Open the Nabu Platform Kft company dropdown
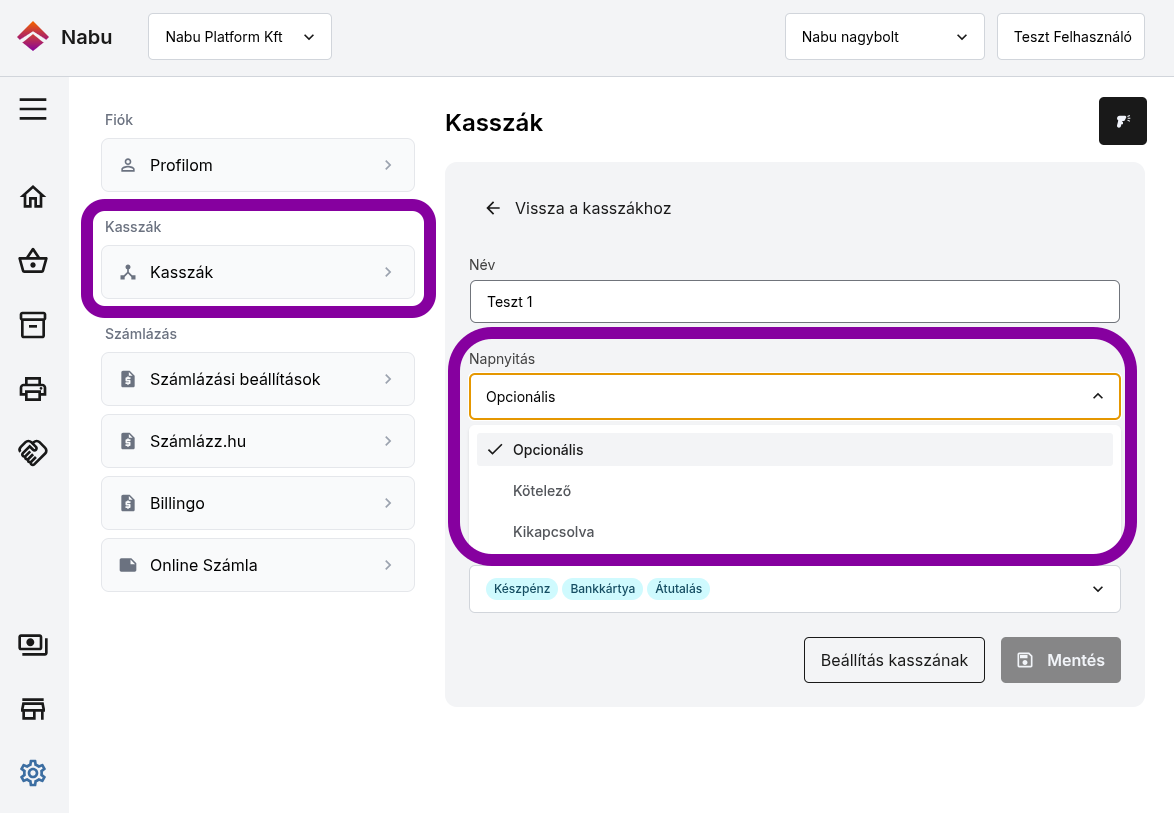Image resolution: width=1174 pixels, height=813 pixels. coord(240,37)
